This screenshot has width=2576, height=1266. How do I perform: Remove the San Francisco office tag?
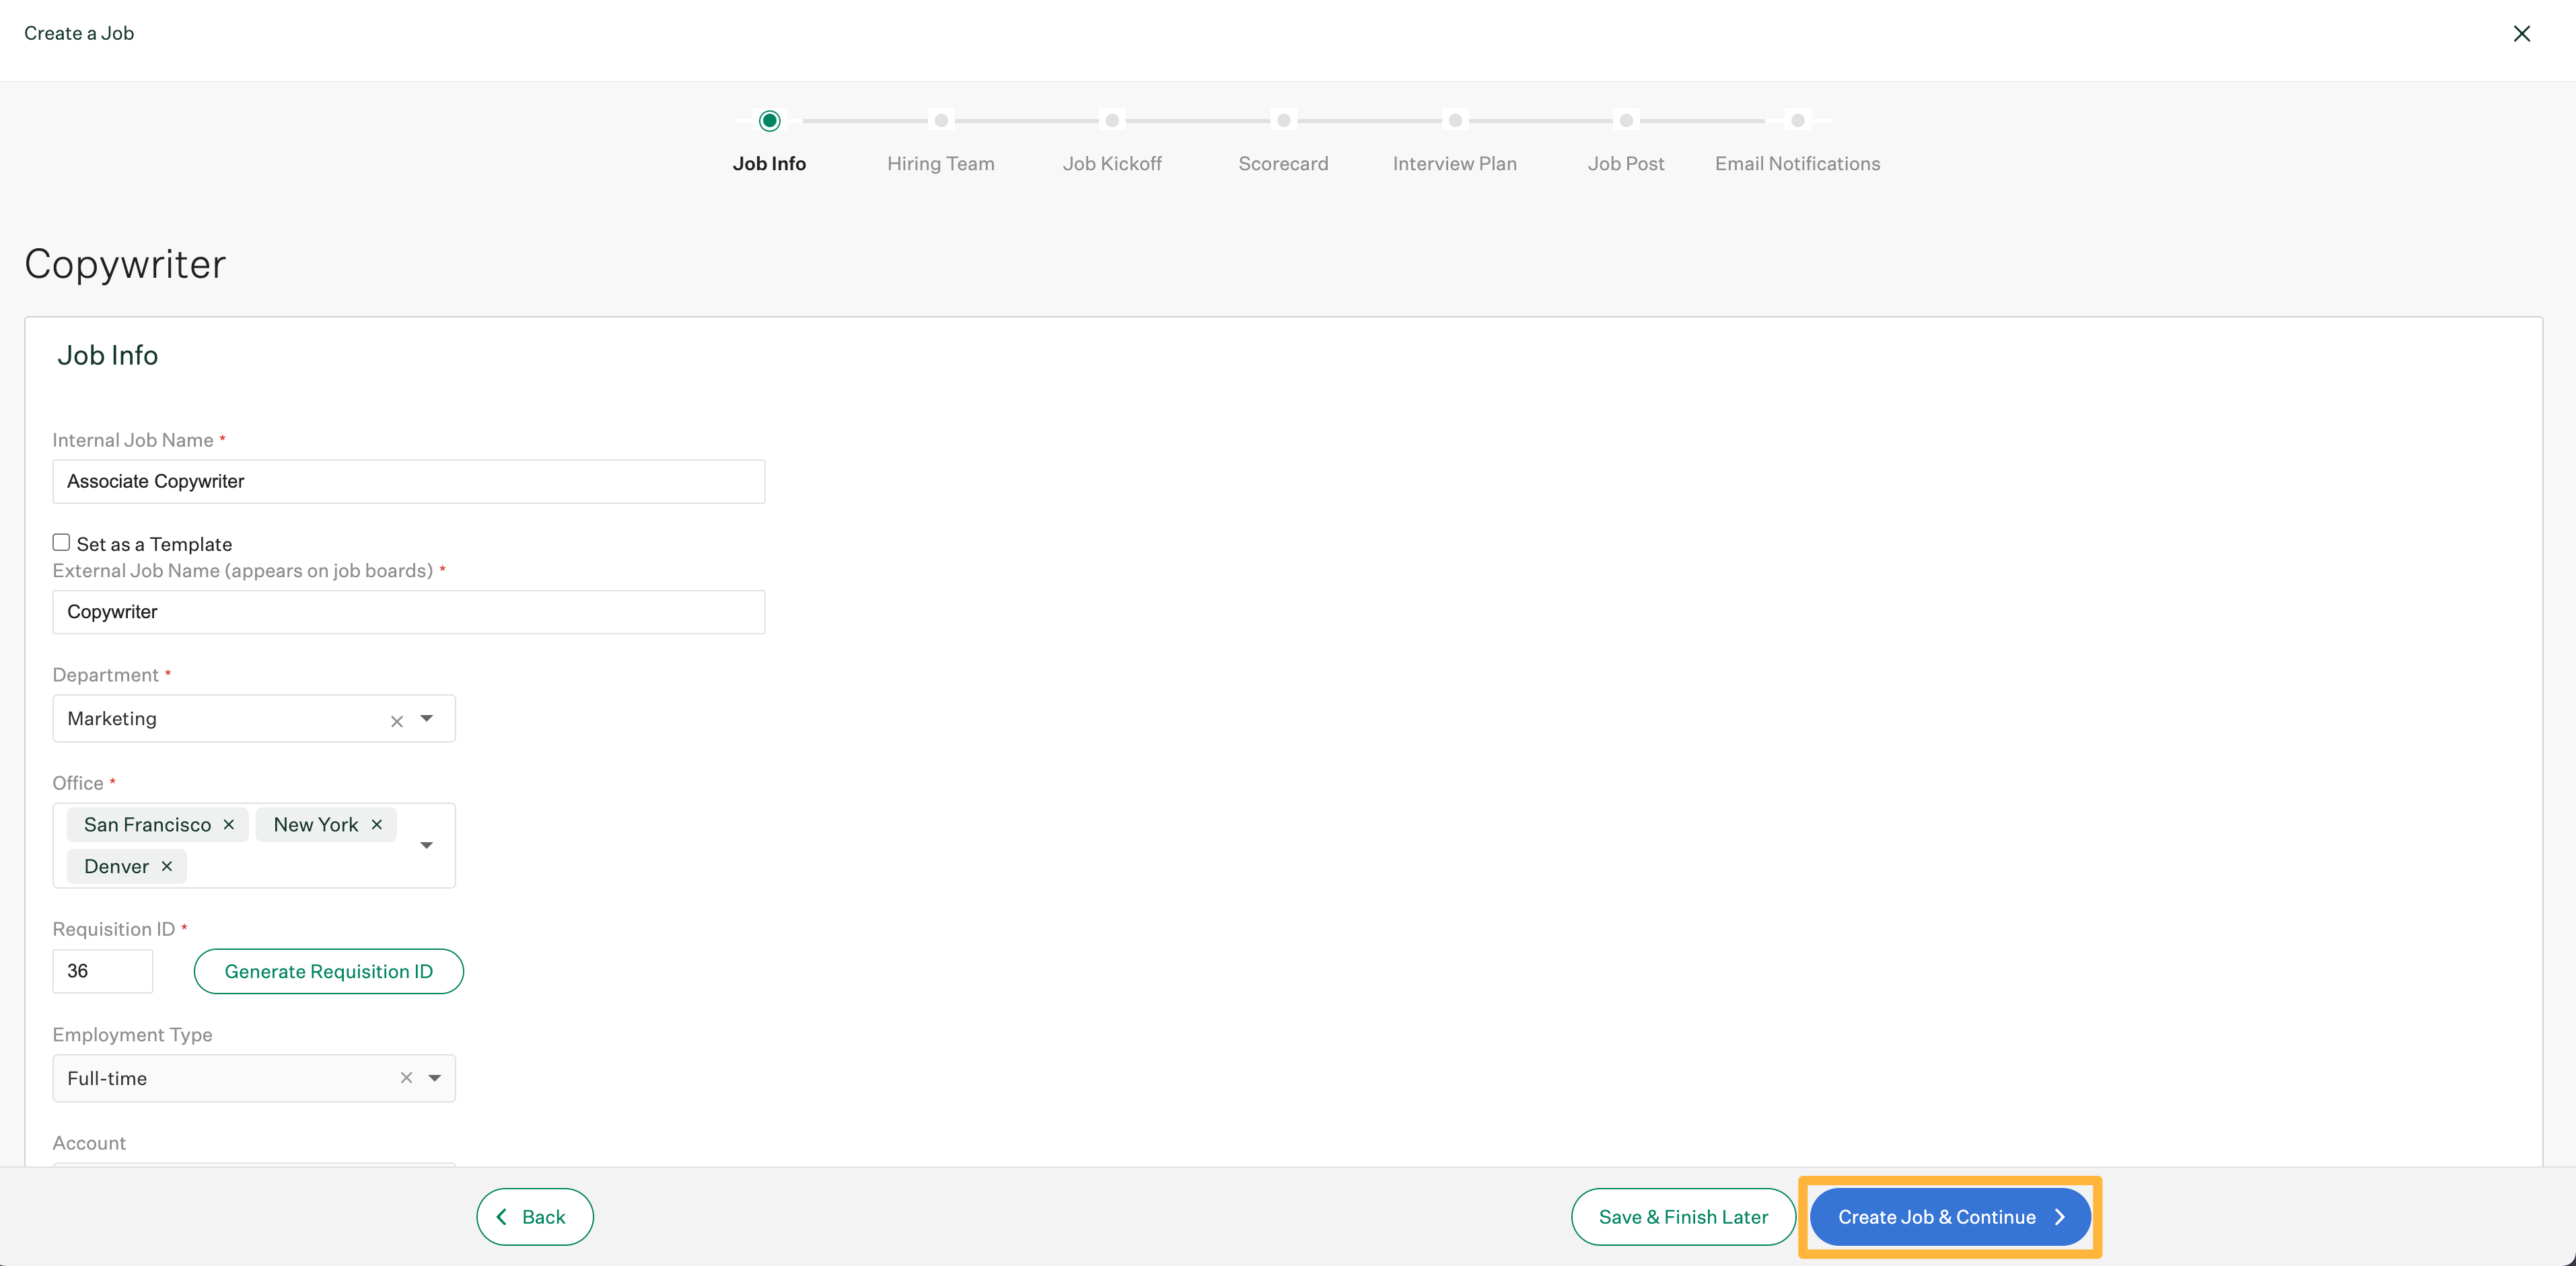click(229, 824)
